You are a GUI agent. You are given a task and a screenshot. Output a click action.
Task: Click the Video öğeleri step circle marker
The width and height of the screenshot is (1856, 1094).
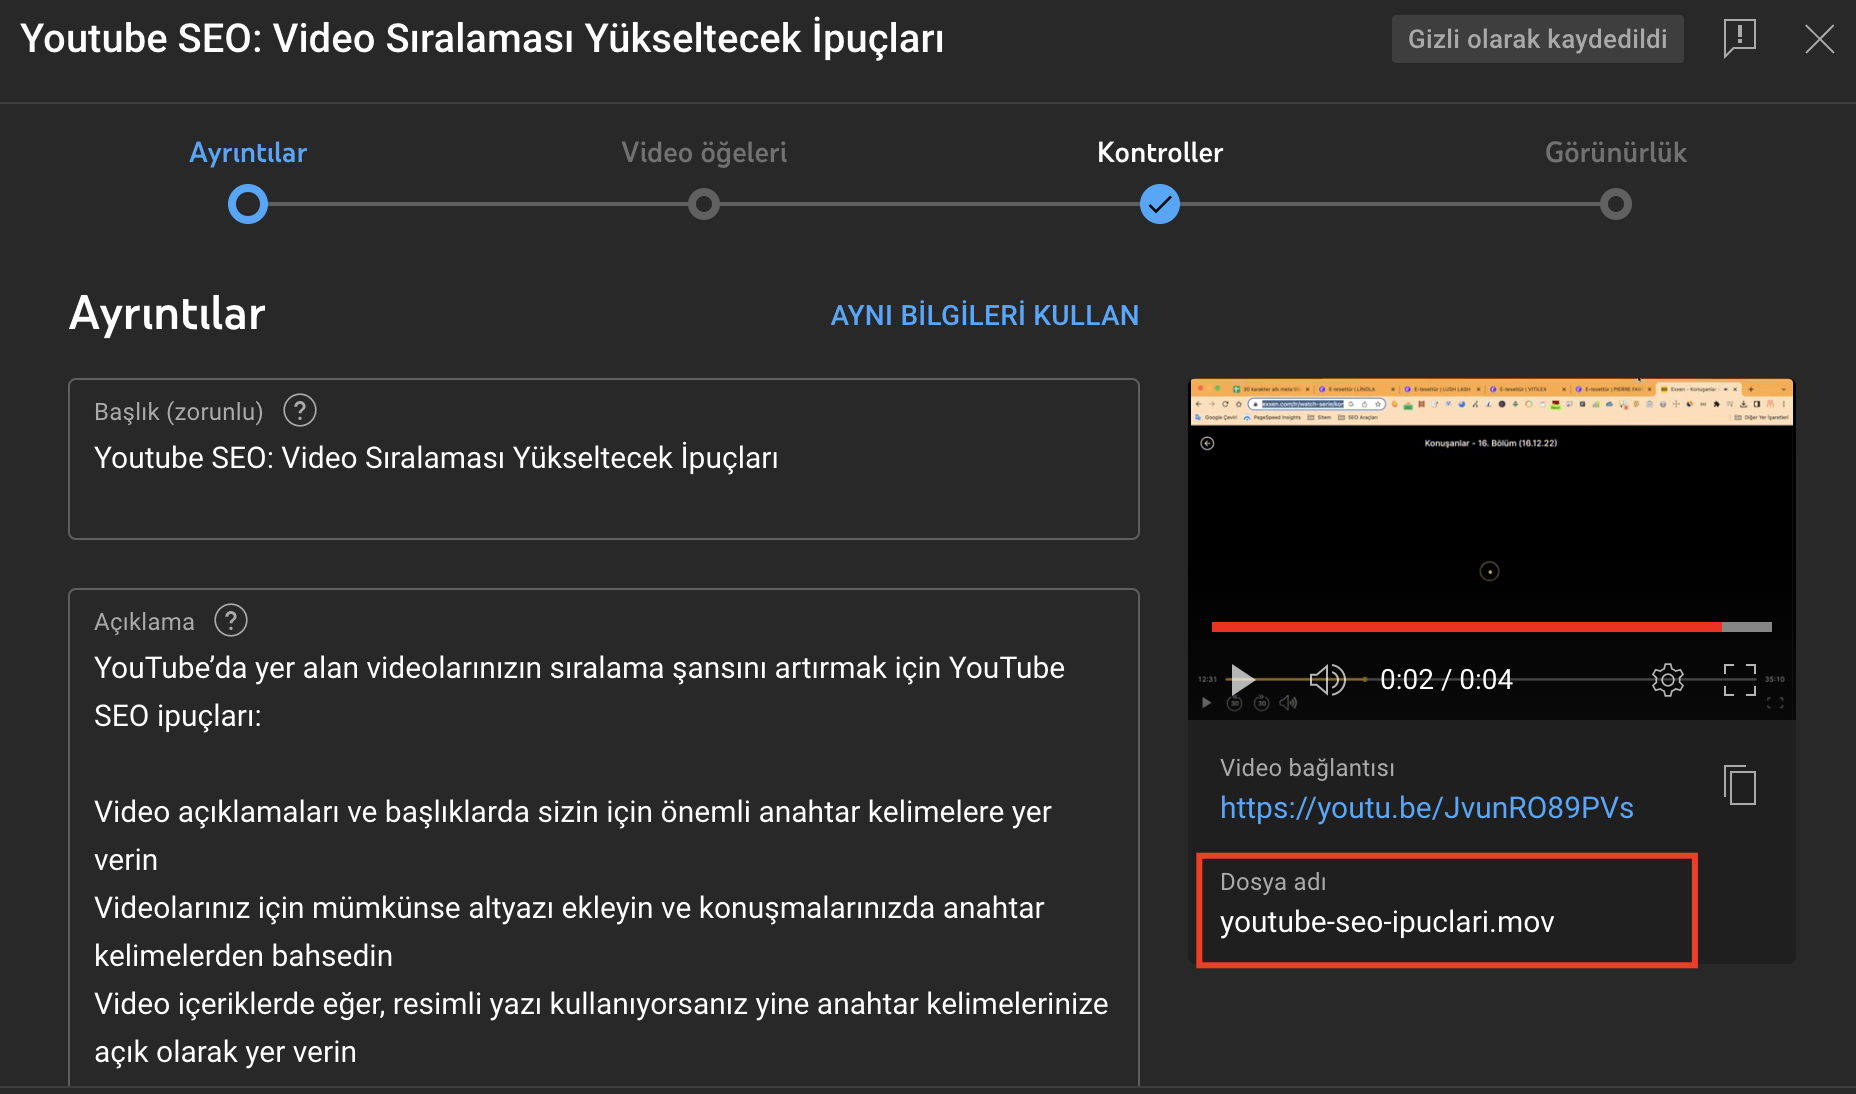pos(704,204)
